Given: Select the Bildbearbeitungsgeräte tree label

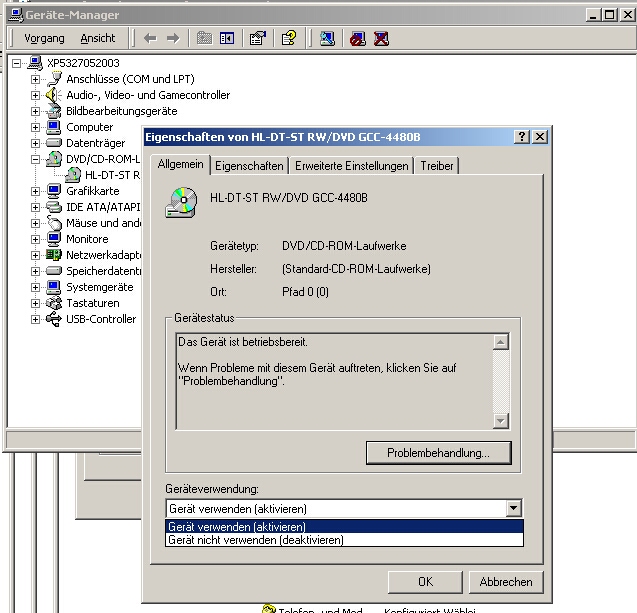Looking at the screenshot, I should click(122, 111).
